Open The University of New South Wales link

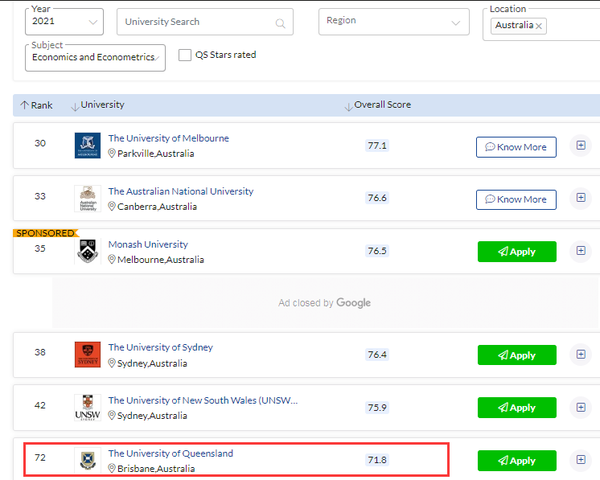203,400
